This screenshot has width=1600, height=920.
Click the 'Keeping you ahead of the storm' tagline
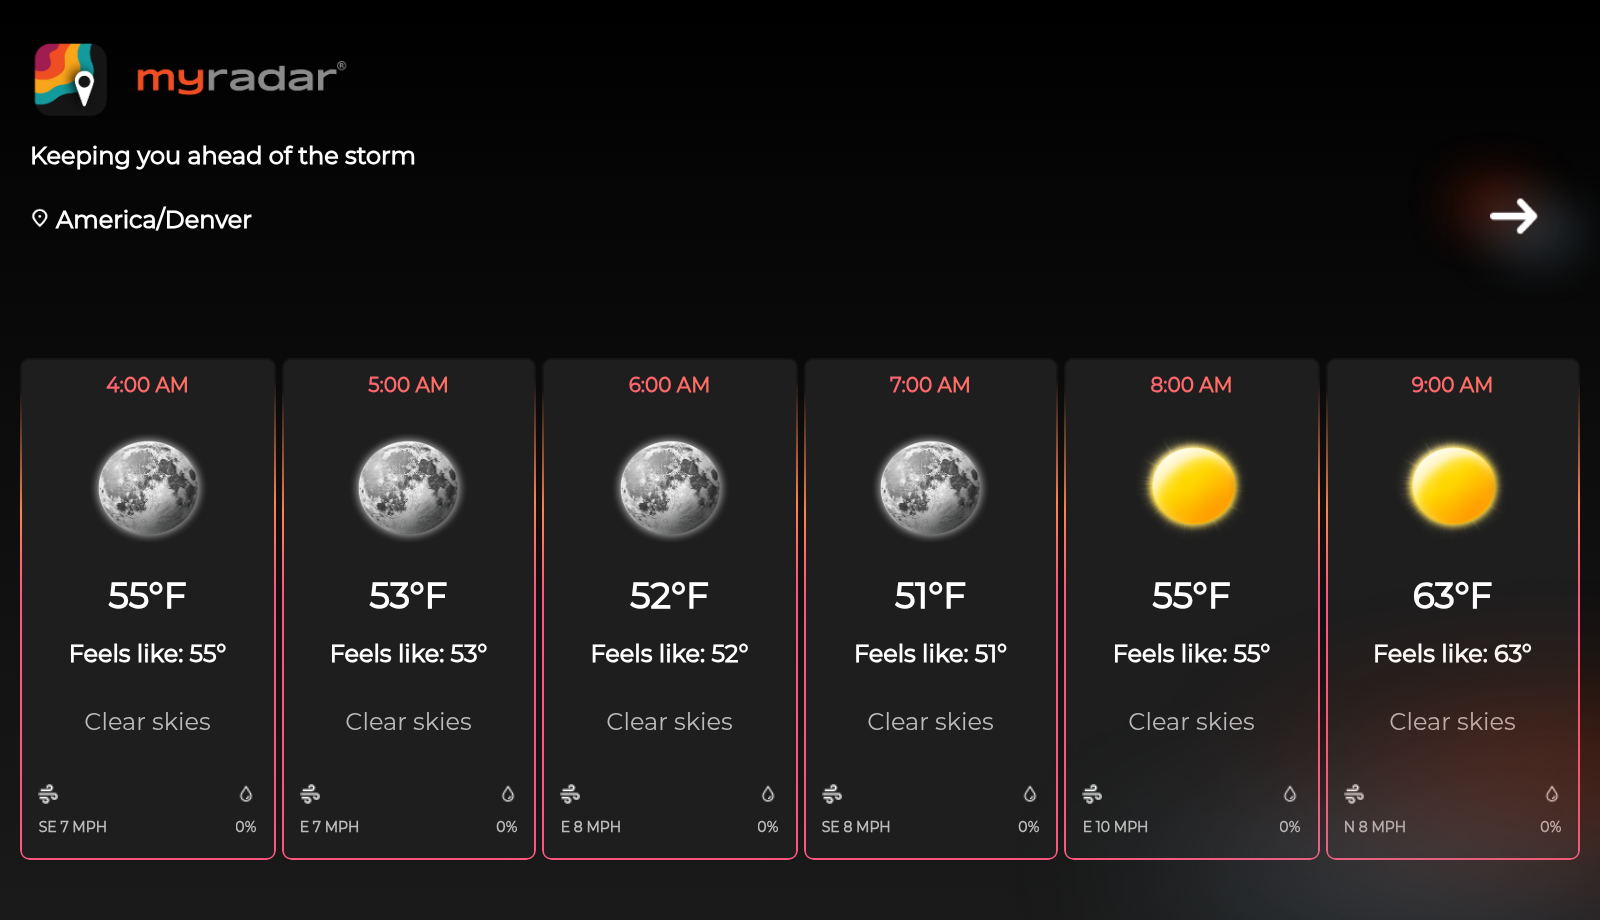(222, 156)
